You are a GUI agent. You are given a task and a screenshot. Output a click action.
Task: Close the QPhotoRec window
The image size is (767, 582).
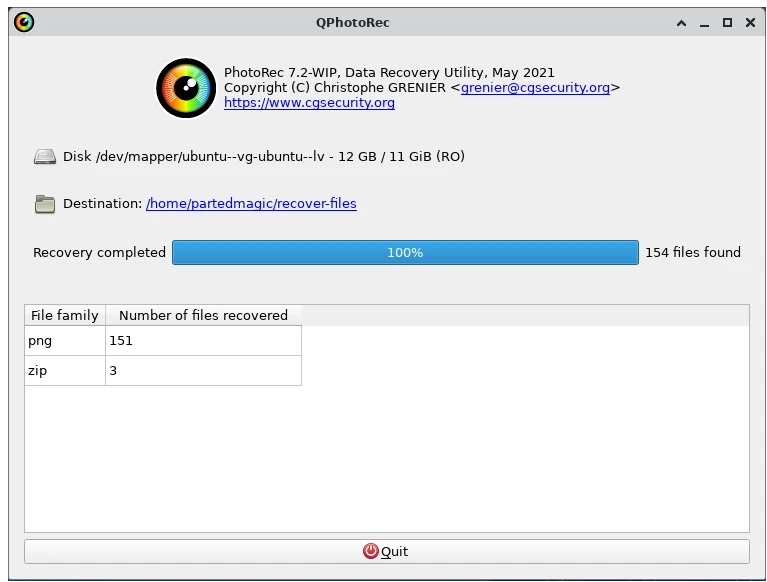point(750,22)
